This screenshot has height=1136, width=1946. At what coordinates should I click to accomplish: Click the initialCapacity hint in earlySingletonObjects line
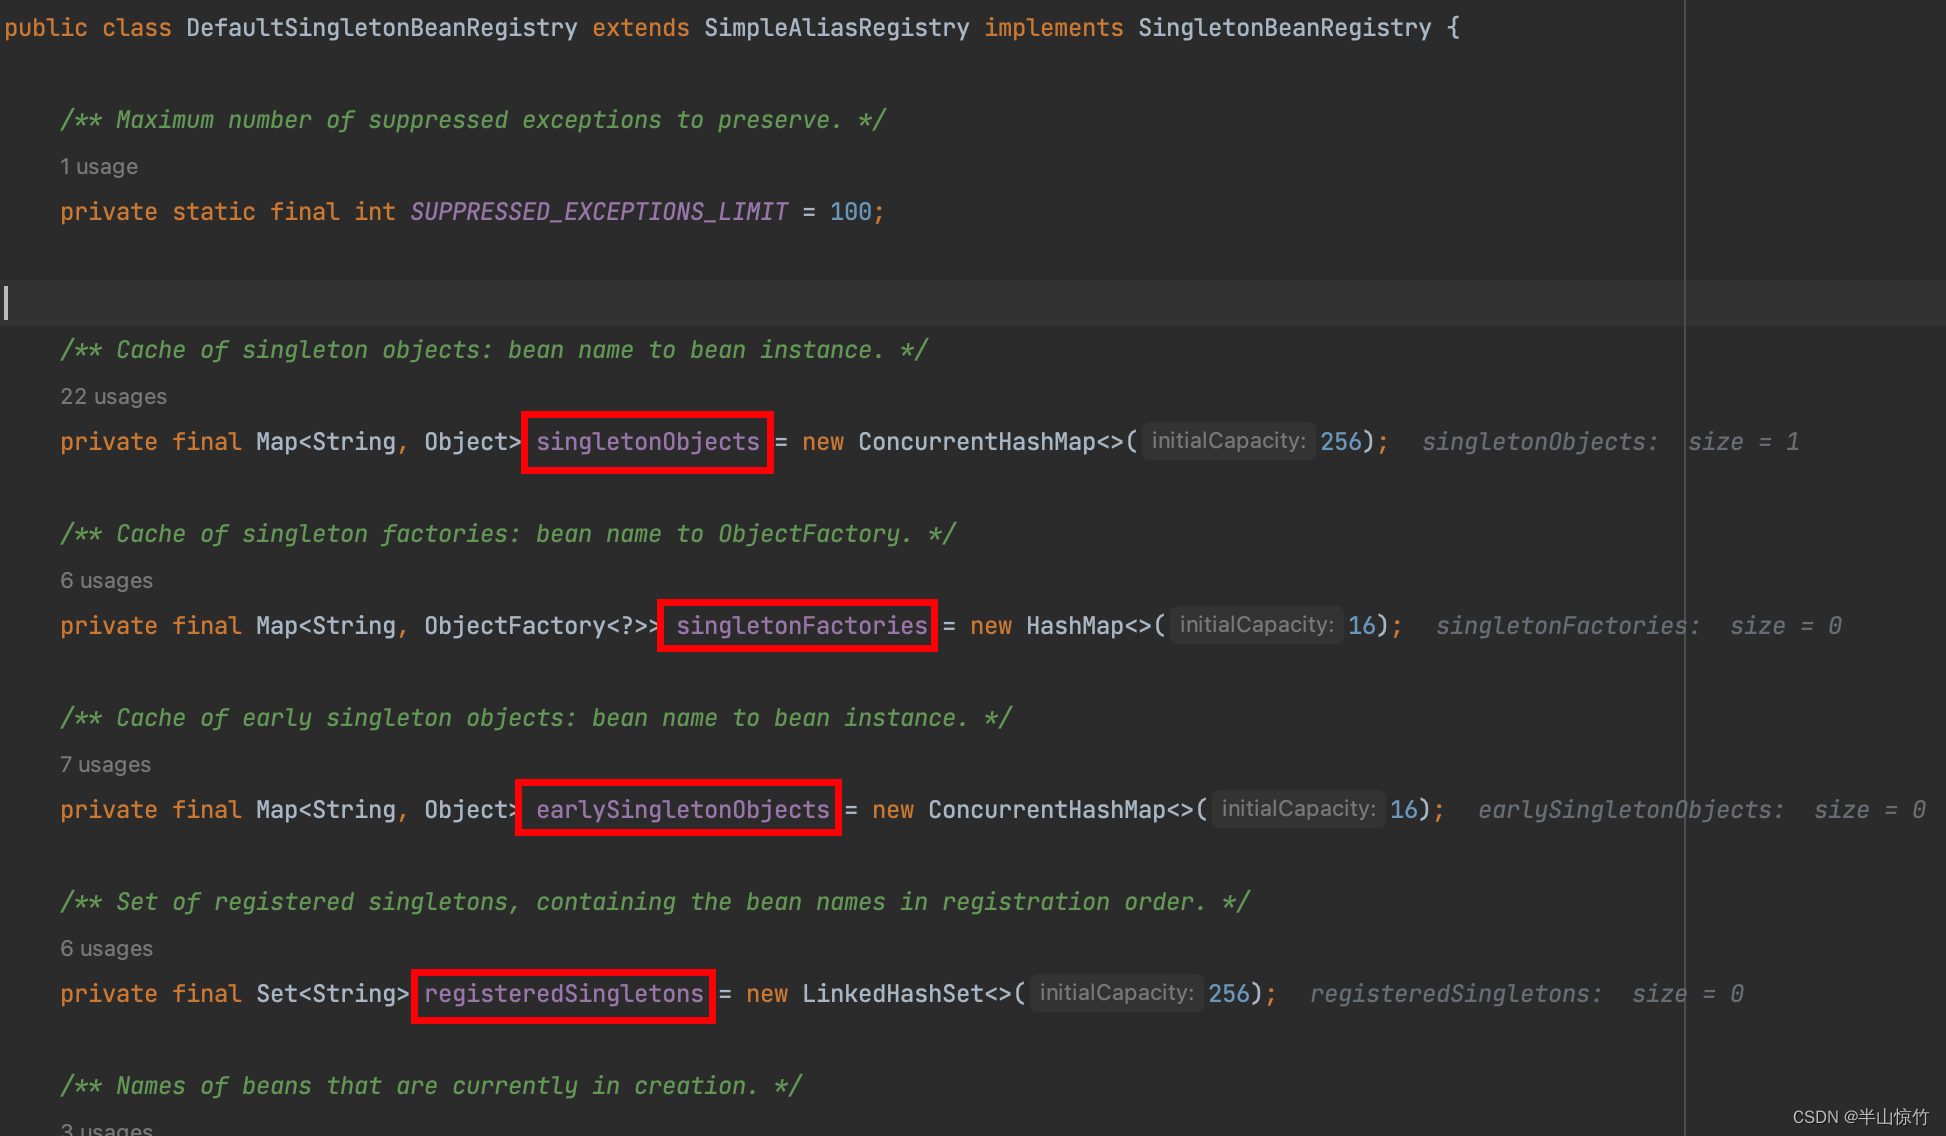coord(1298,809)
